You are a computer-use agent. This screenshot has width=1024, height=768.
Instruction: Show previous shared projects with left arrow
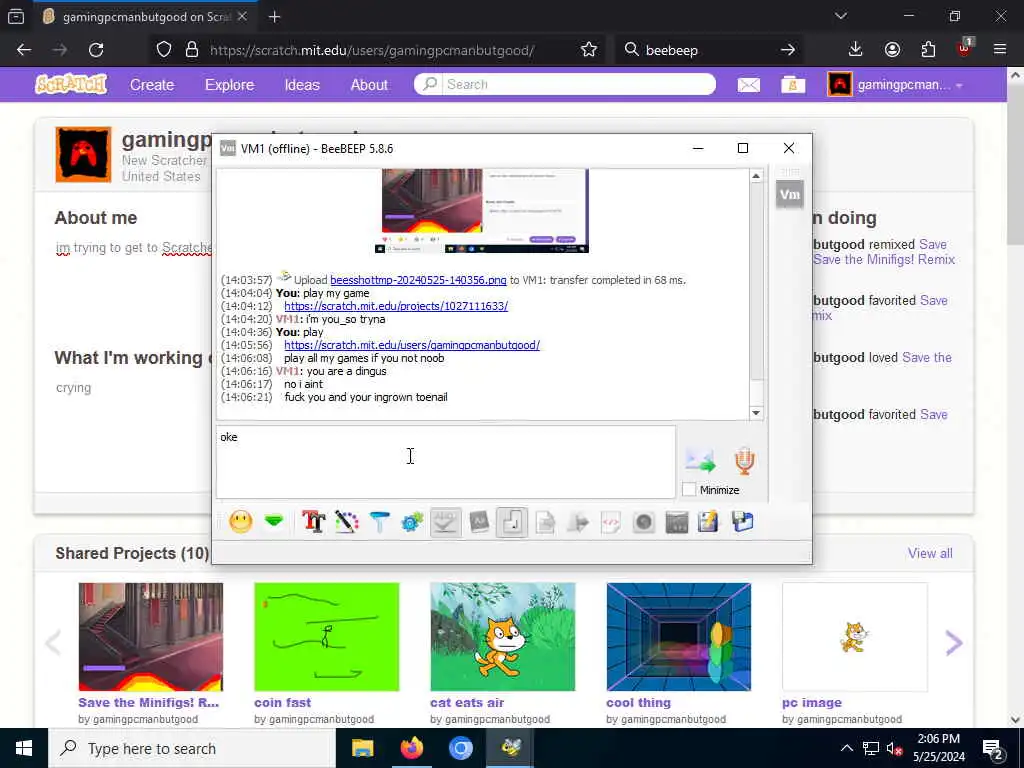click(x=53, y=643)
